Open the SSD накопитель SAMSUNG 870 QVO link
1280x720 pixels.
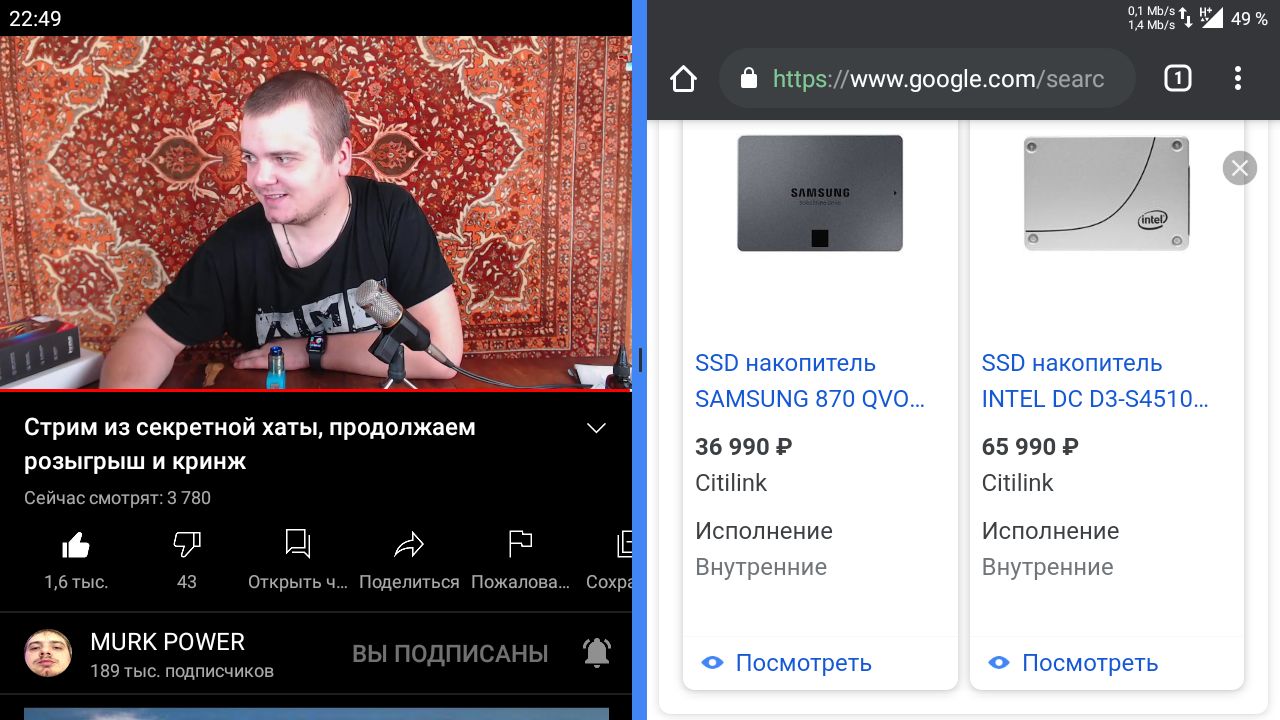click(x=810, y=381)
